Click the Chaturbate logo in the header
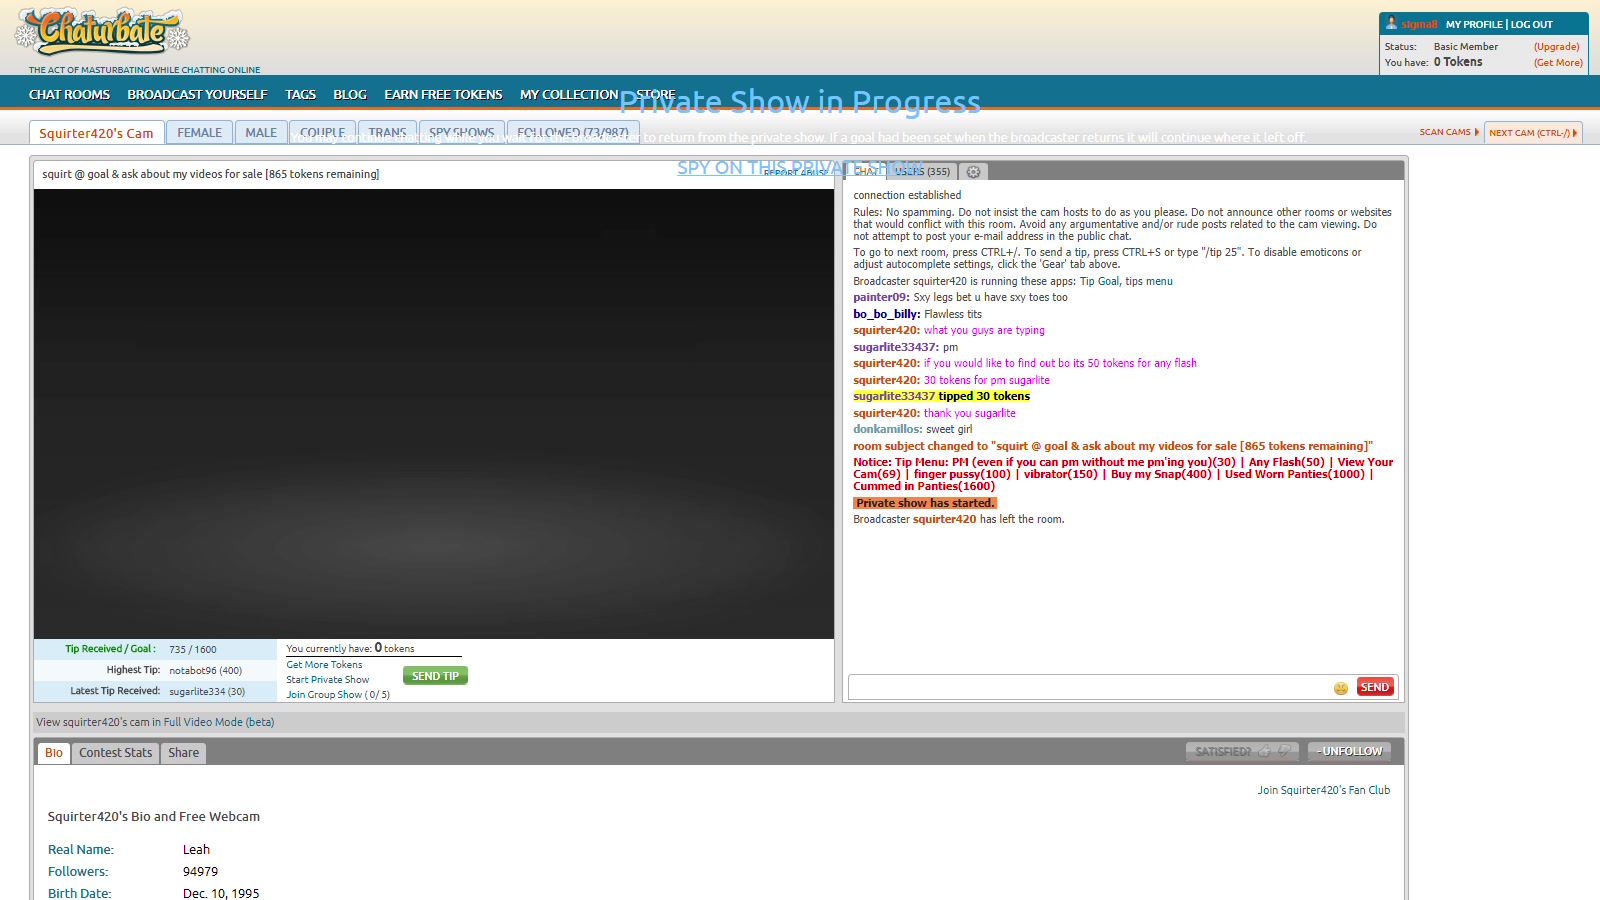The height and width of the screenshot is (900, 1600). tap(102, 32)
